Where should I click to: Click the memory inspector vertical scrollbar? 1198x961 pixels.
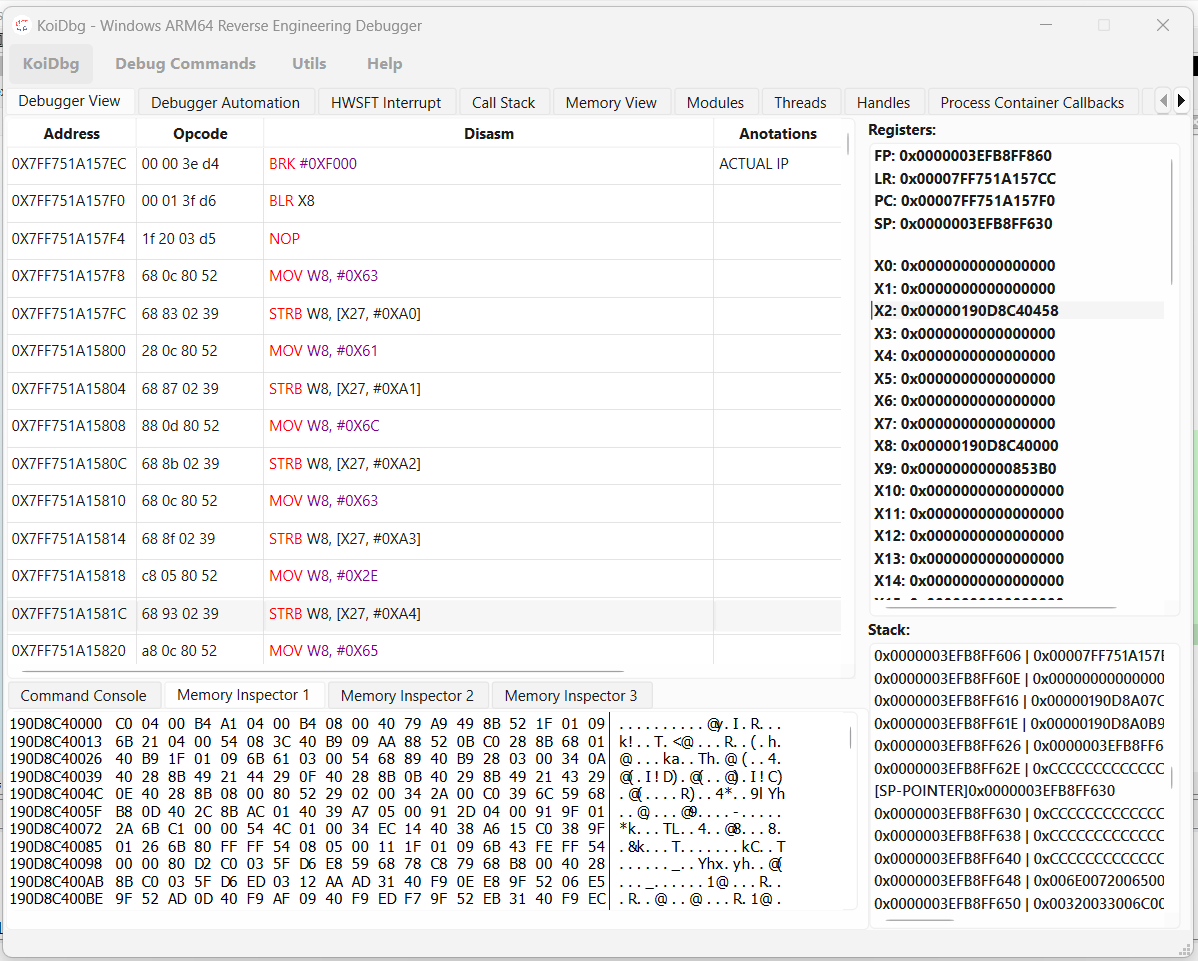[x=850, y=737]
